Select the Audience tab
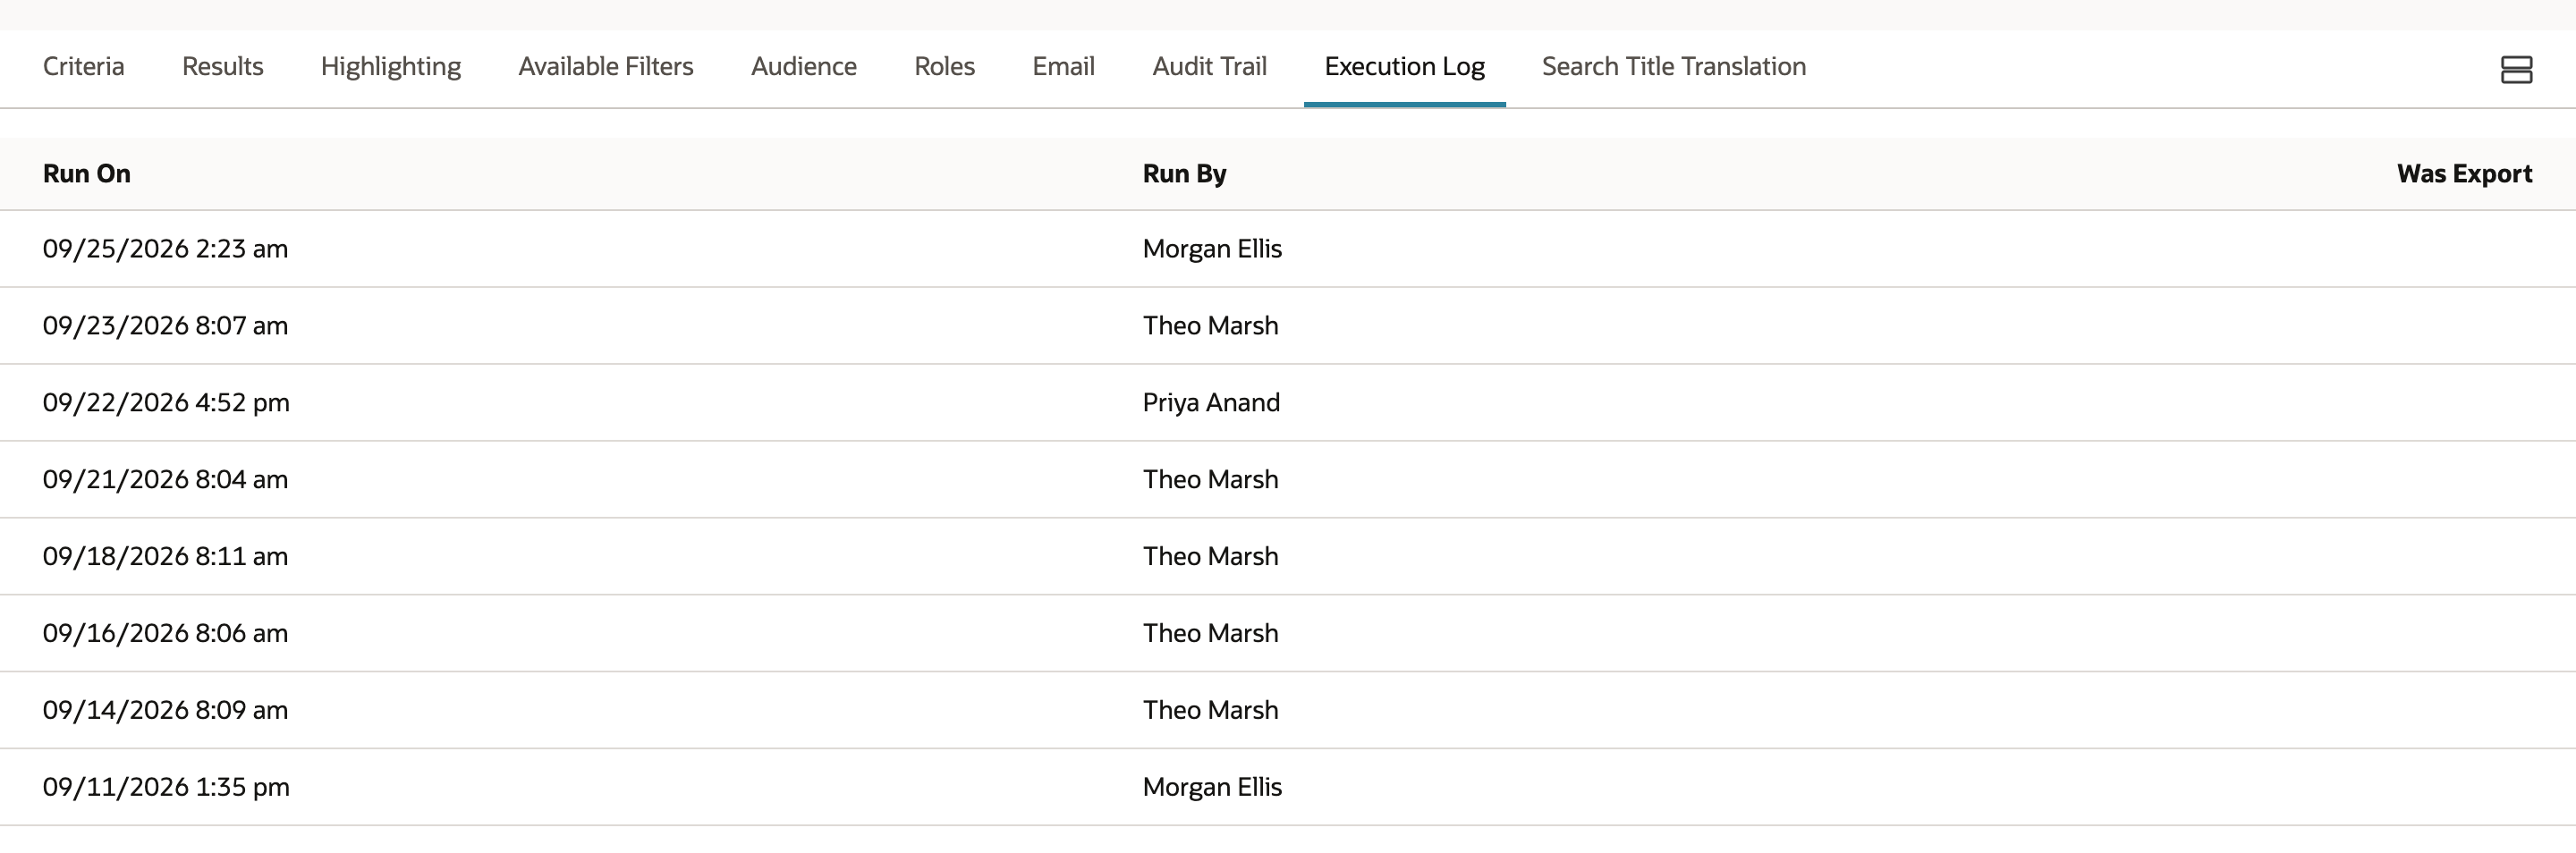Image resolution: width=2576 pixels, height=853 pixels. tap(804, 66)
